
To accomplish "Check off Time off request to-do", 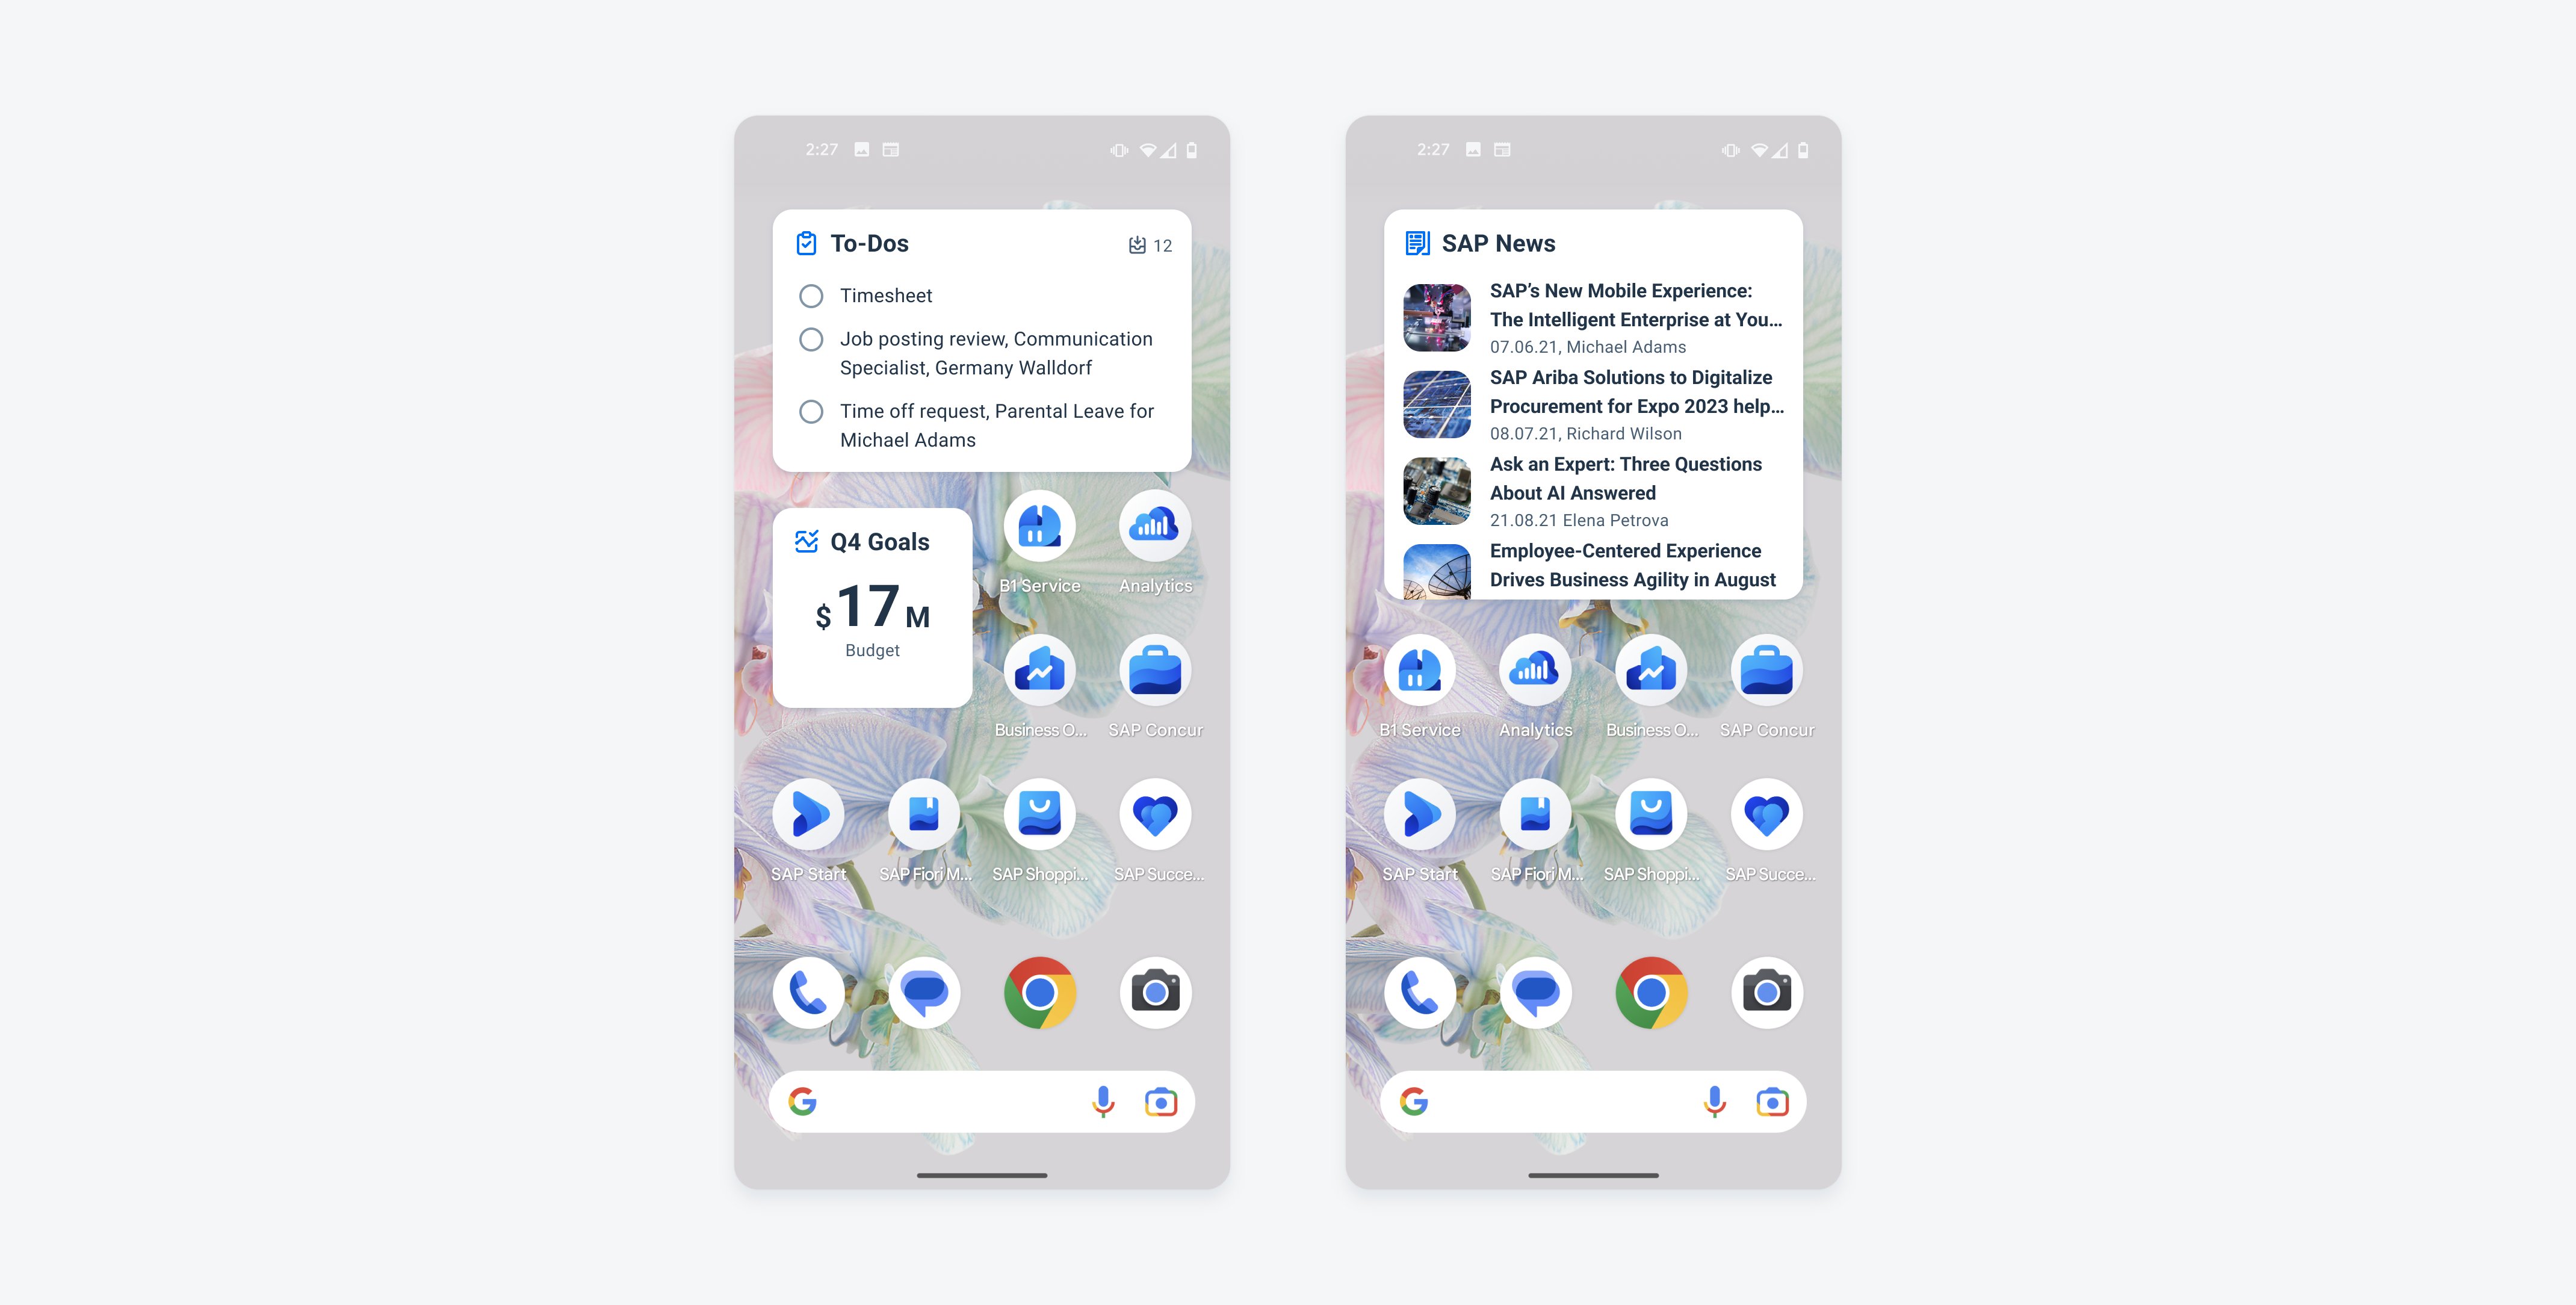I will (x=810, y=411).
